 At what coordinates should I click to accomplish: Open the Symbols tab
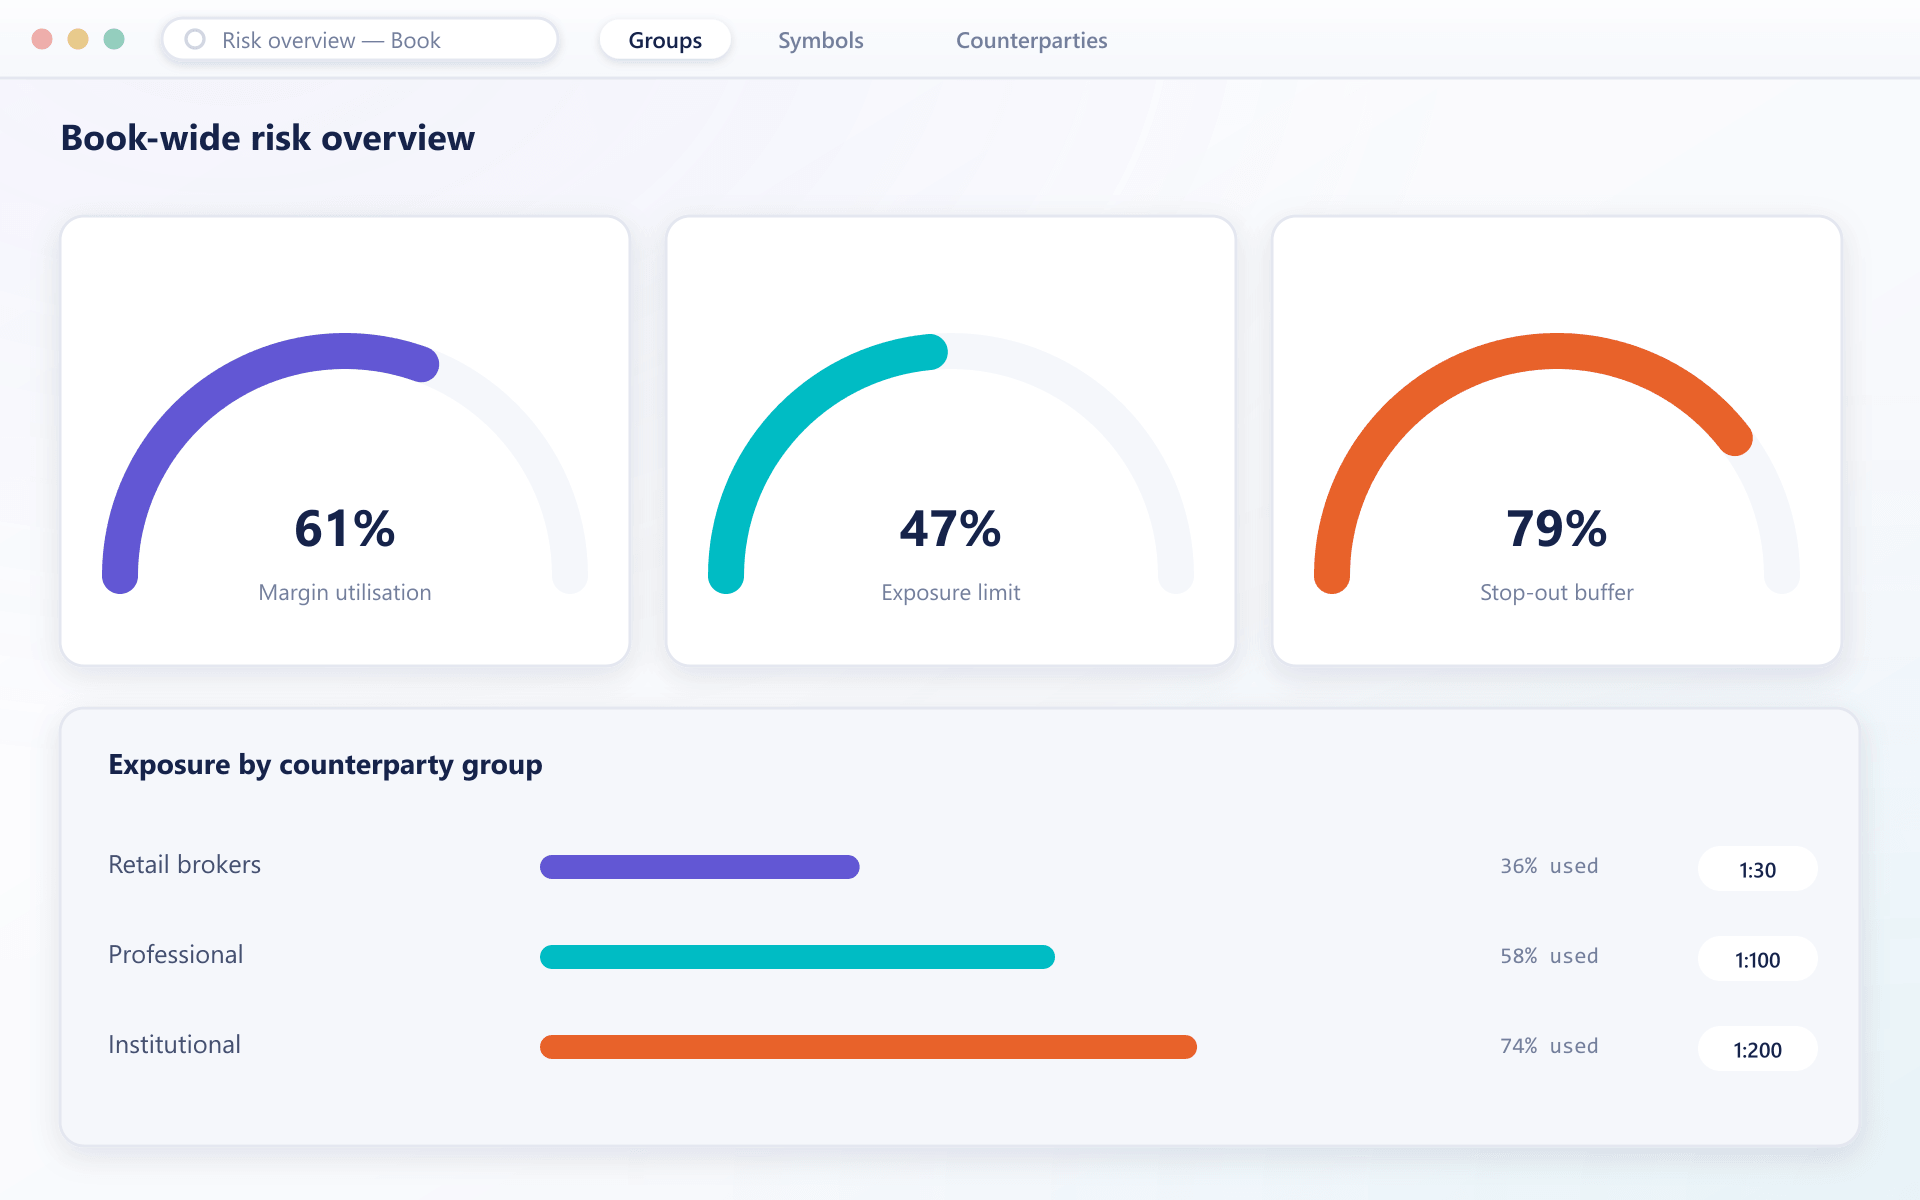[x=821, y=40]
